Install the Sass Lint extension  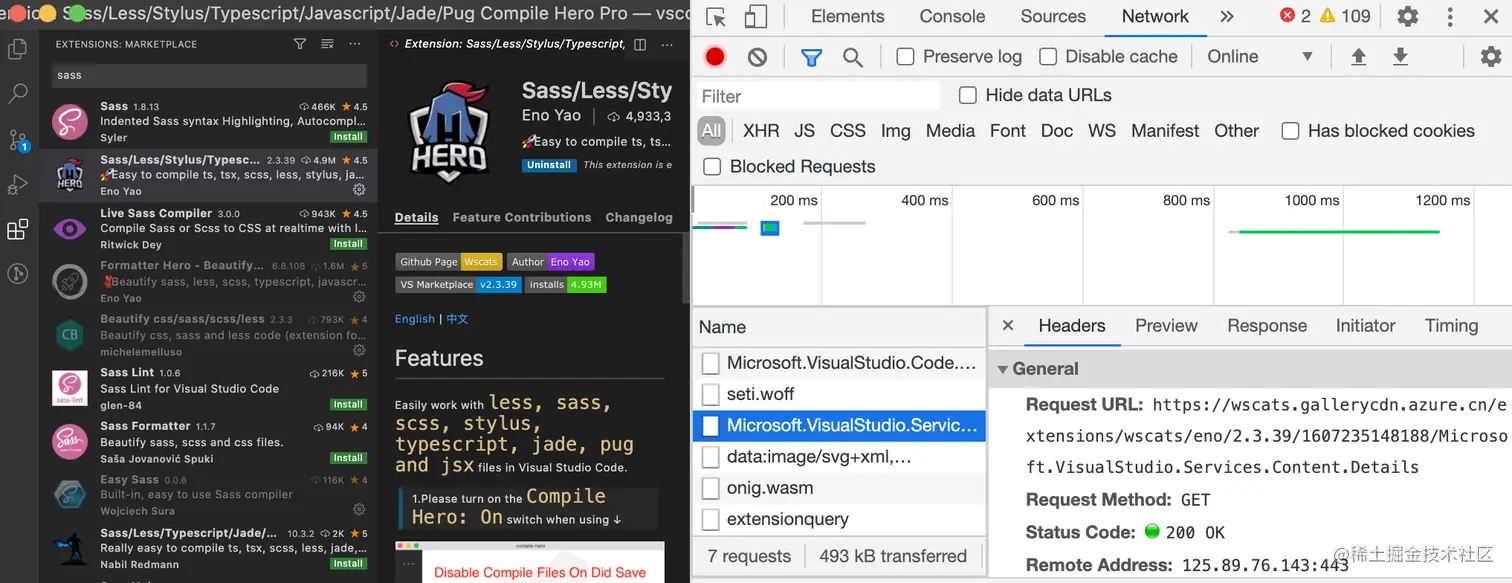point(348,404)
